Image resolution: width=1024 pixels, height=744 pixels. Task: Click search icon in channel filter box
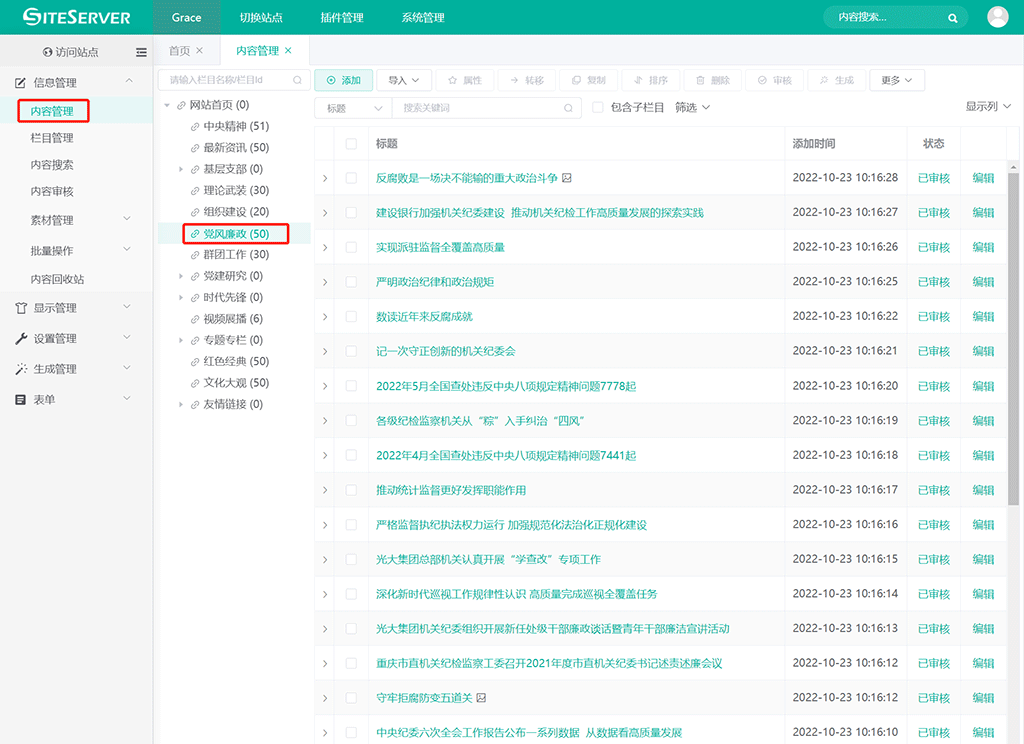pyautogui.click(x=297, y=80)
